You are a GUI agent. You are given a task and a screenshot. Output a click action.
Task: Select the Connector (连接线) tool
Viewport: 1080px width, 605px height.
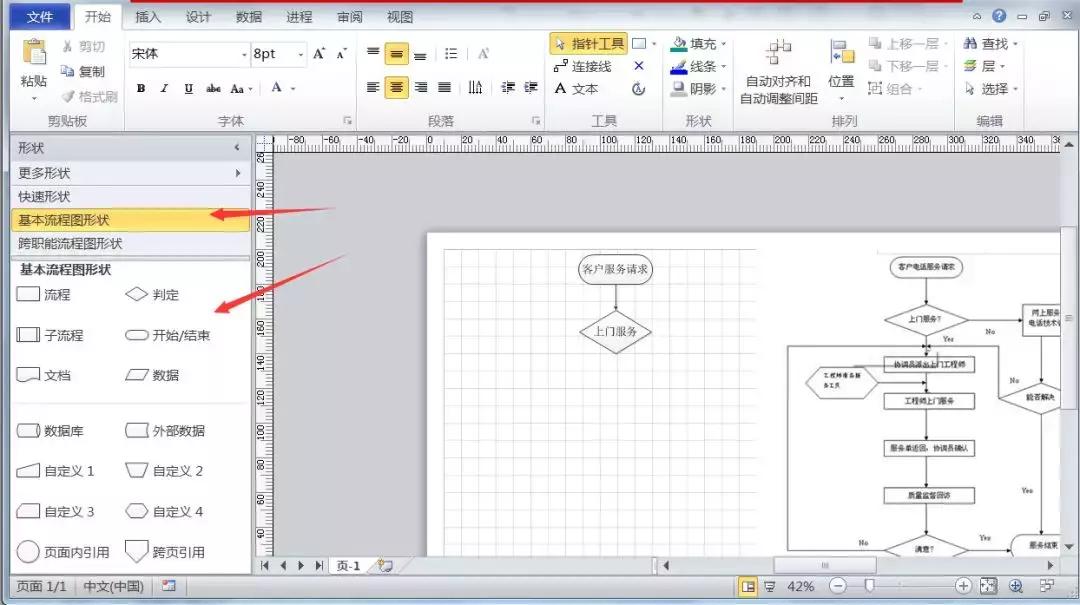tap(582, 66)
